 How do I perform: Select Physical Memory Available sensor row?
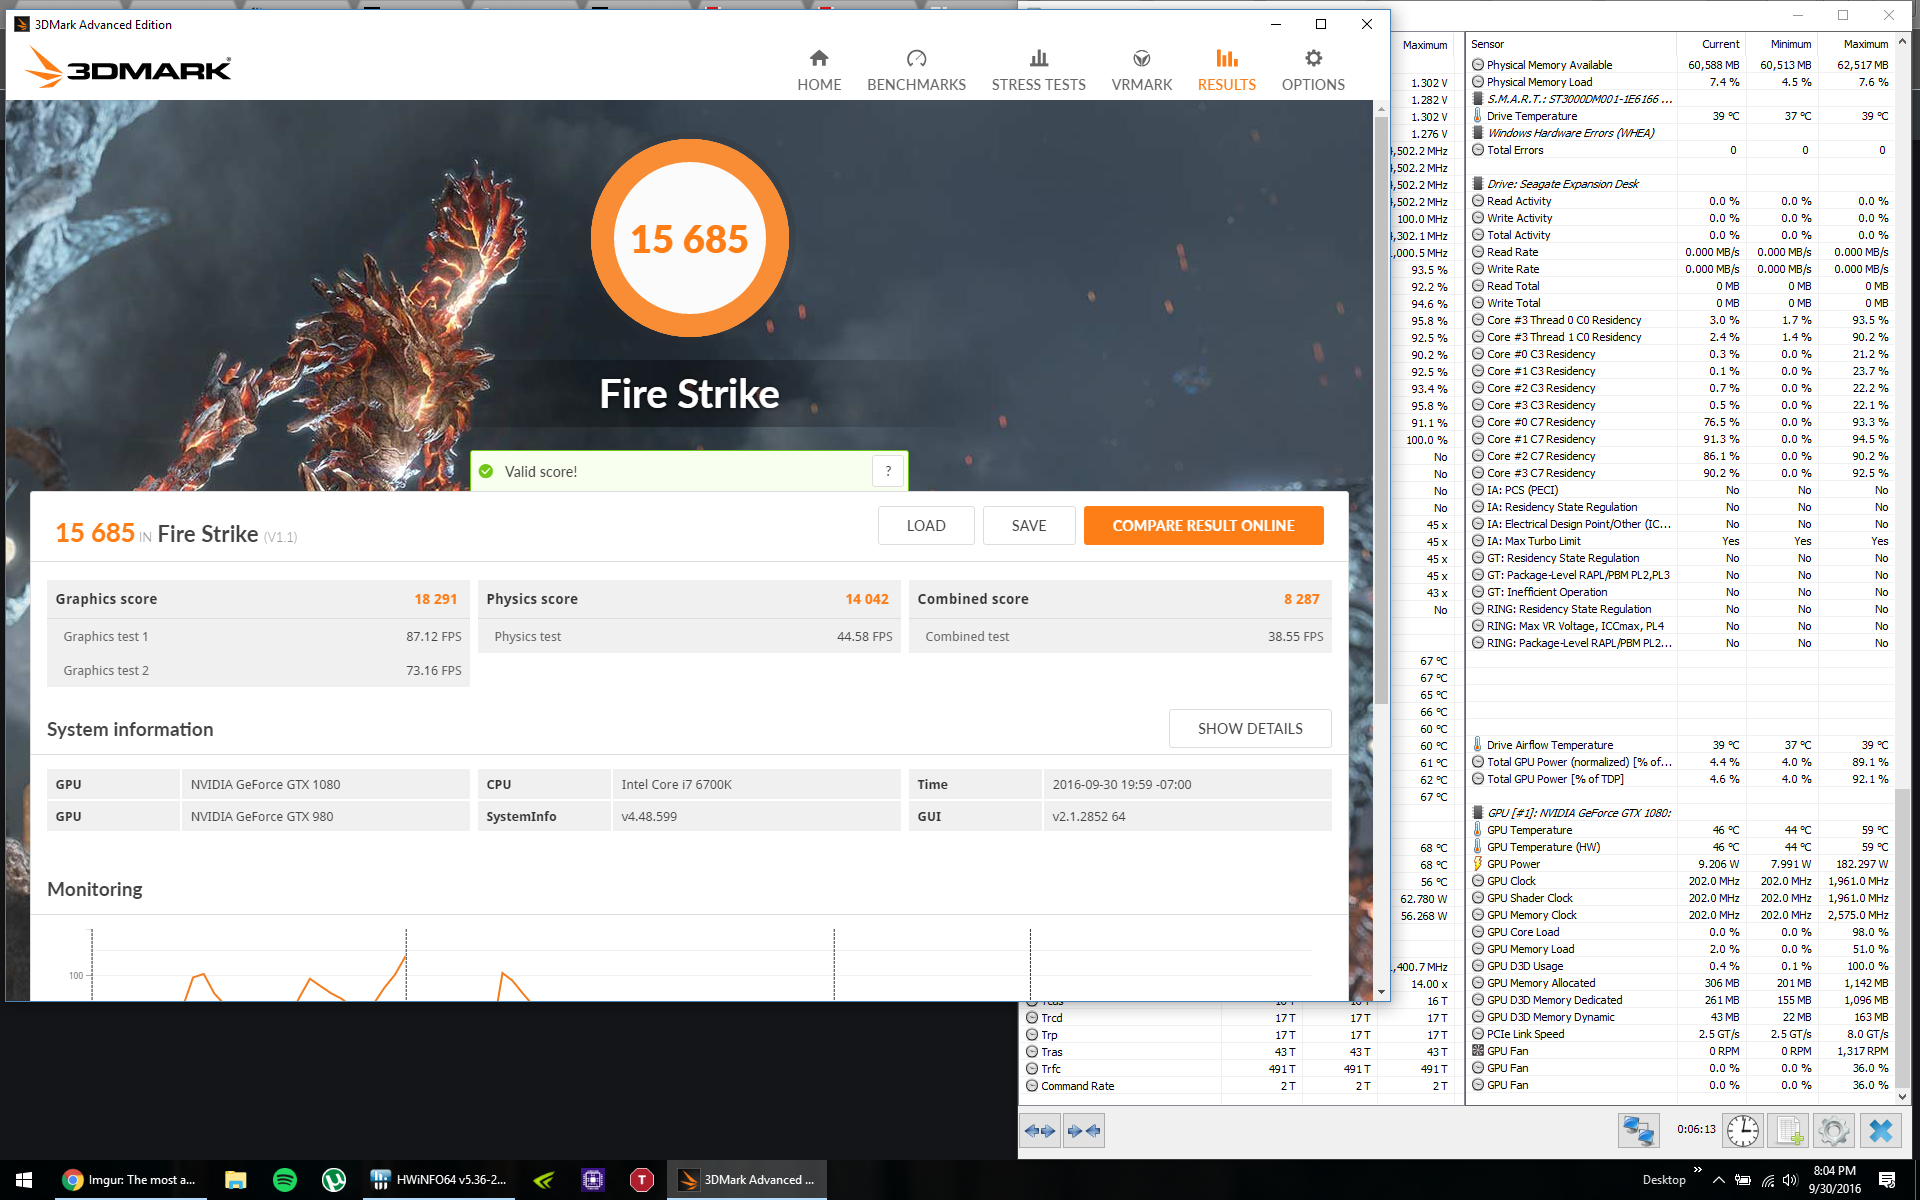pos(1681,65)
